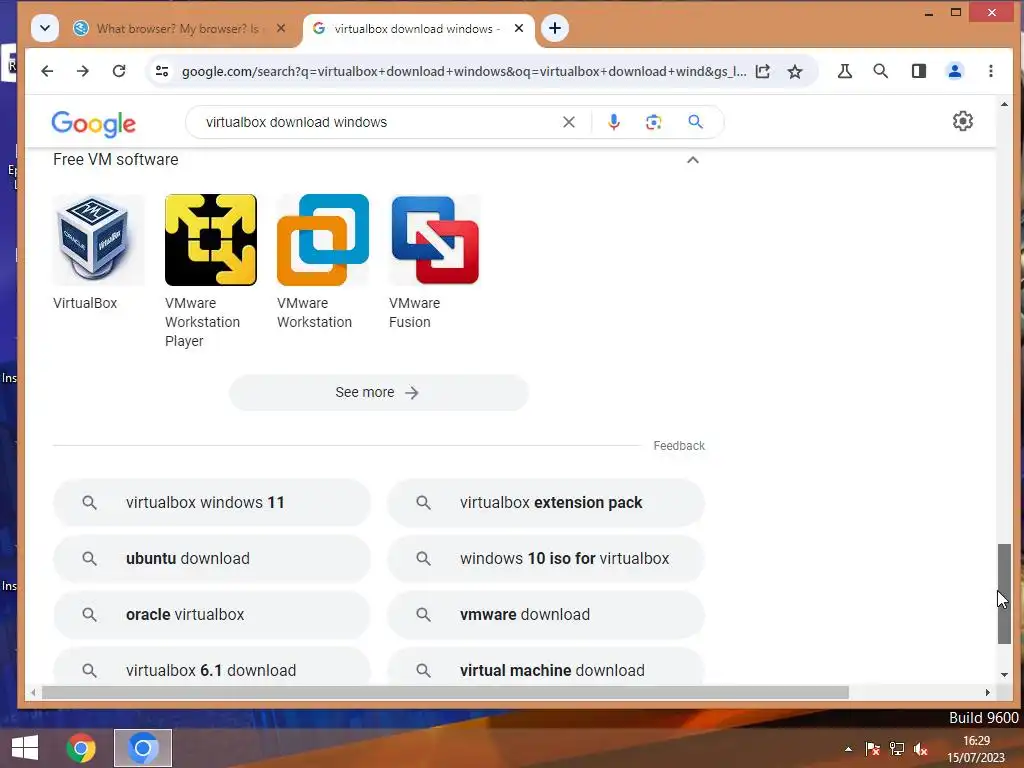Submit search with blue magnifier
This screenshot has height=768, width=1024.
click(696, 122)
